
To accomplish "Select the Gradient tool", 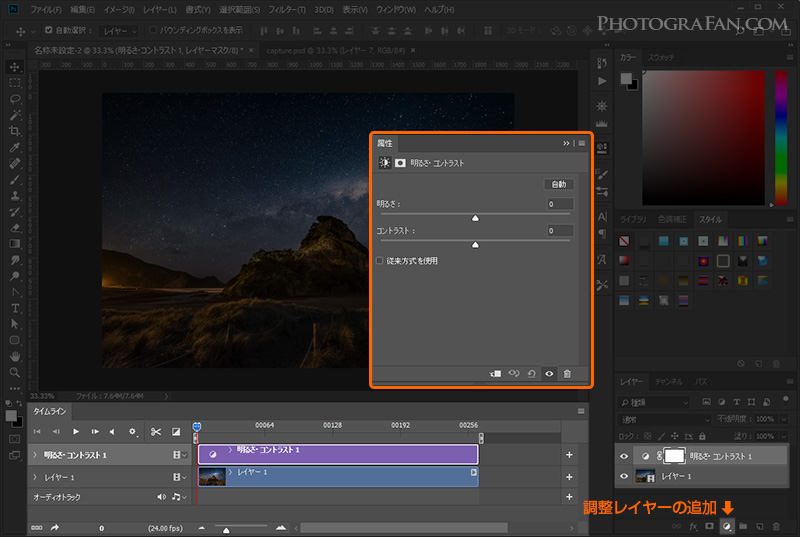I will [x=15, y=244].
